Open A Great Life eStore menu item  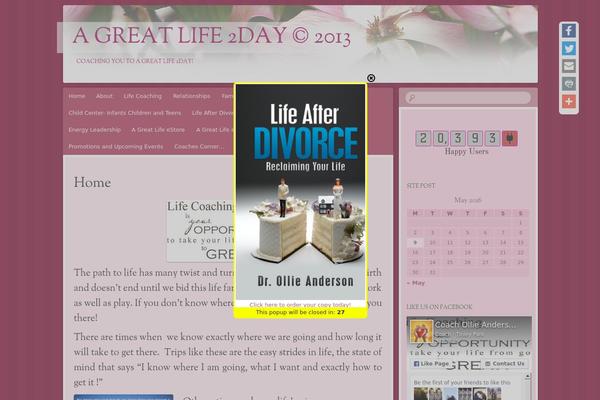(158, 130)
